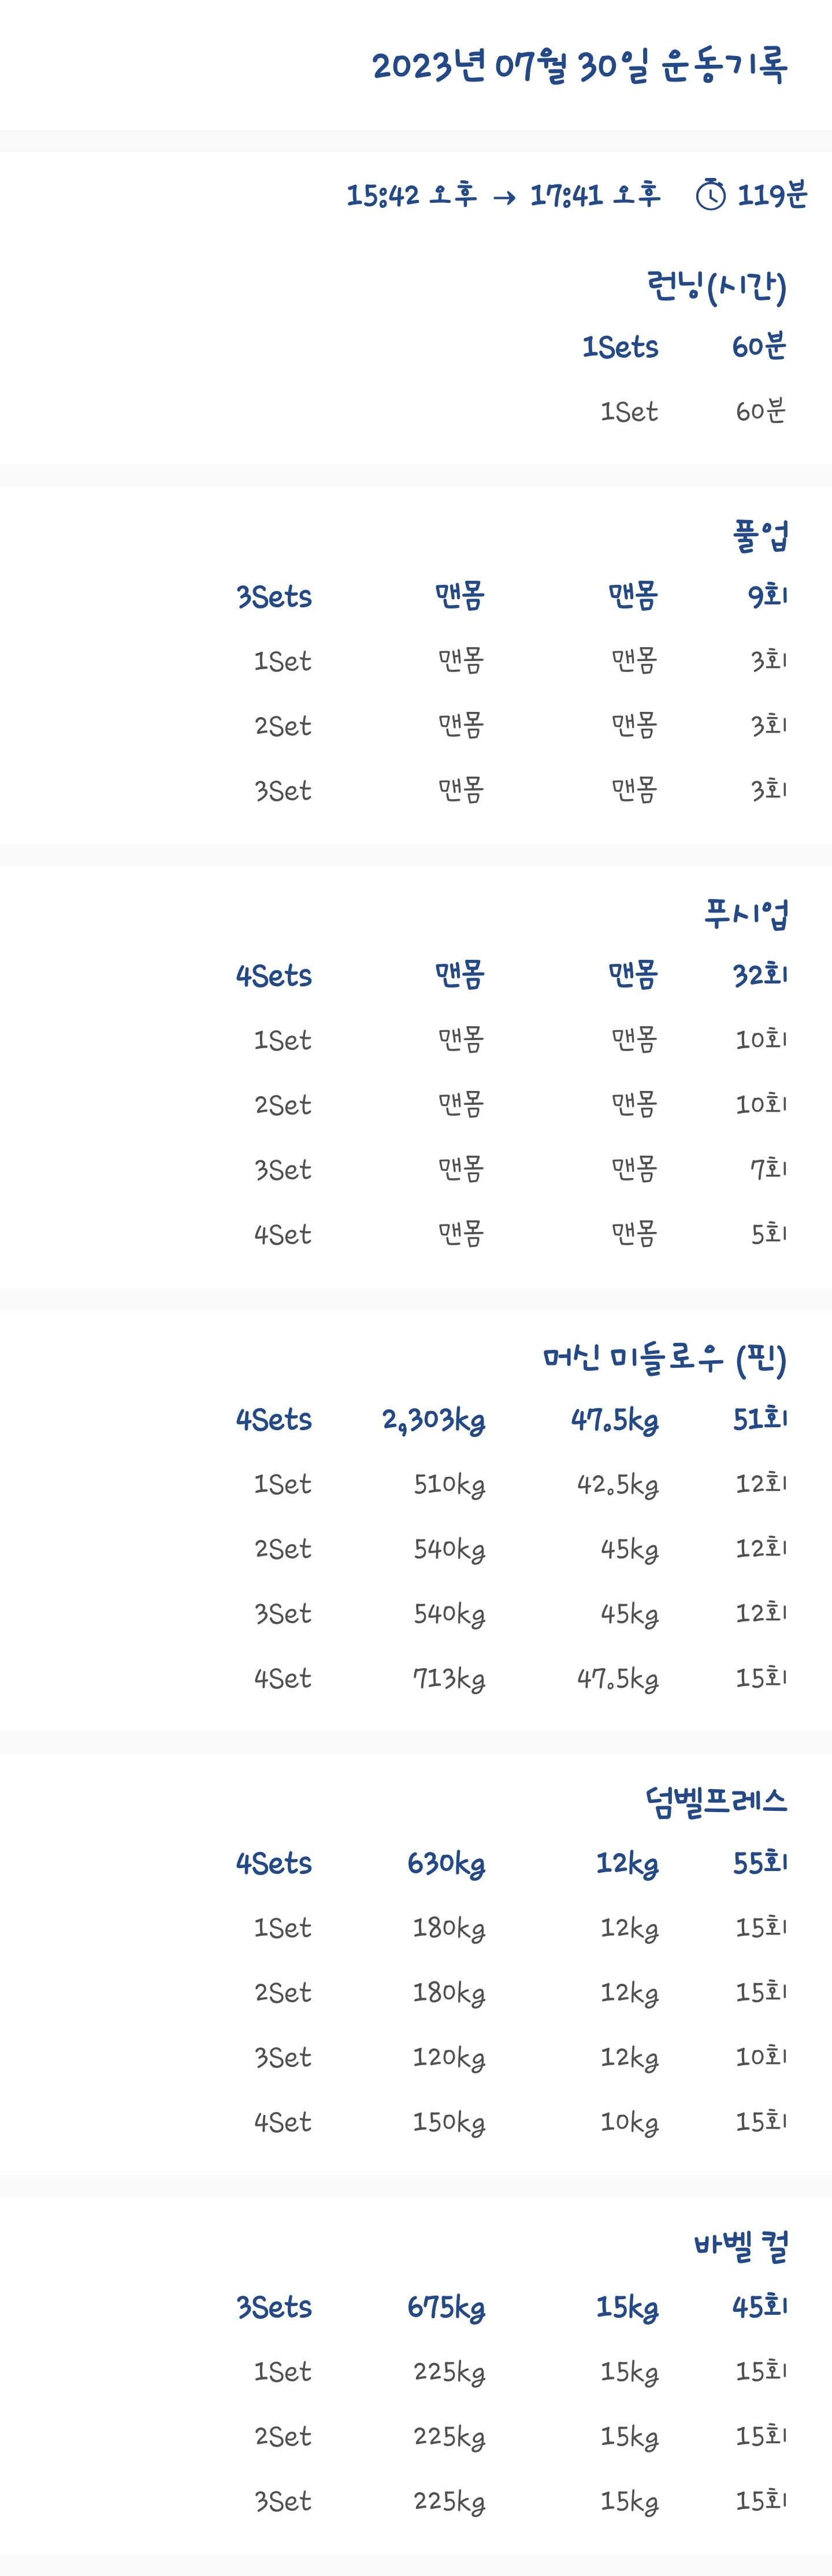Click the stopwatch icon beside 119분
This screenshot has width=832, height=2576.
pos(710,194)
